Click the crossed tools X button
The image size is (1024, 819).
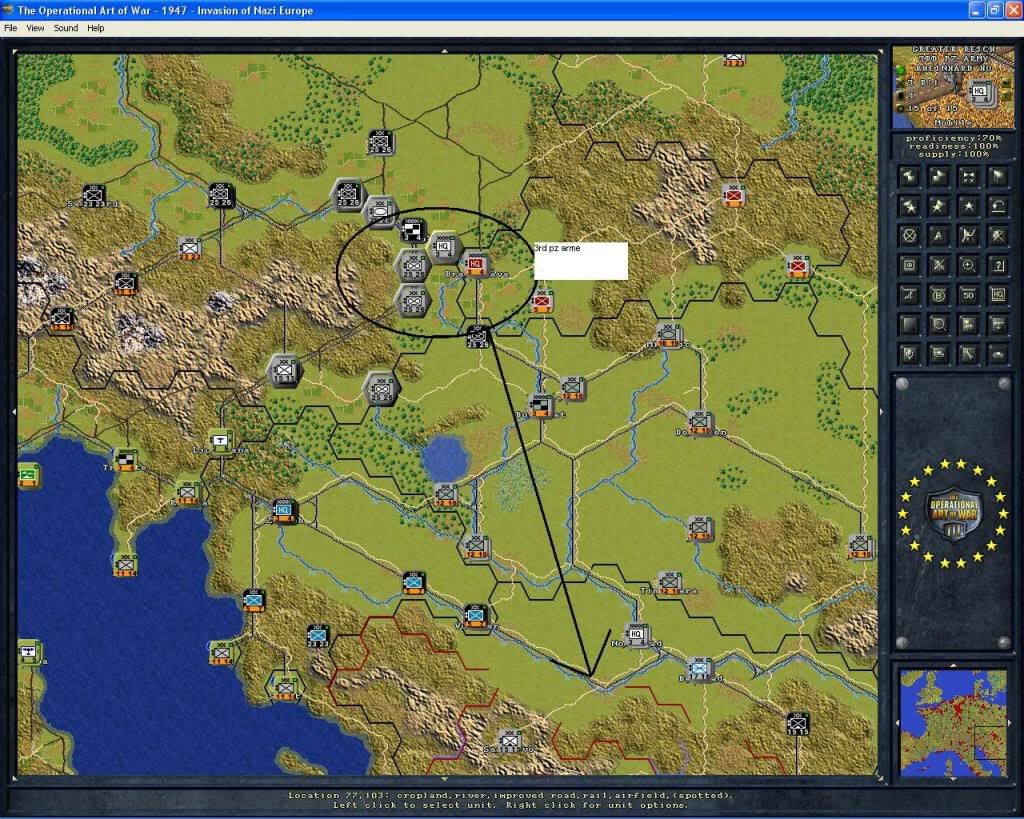(998, 236)
